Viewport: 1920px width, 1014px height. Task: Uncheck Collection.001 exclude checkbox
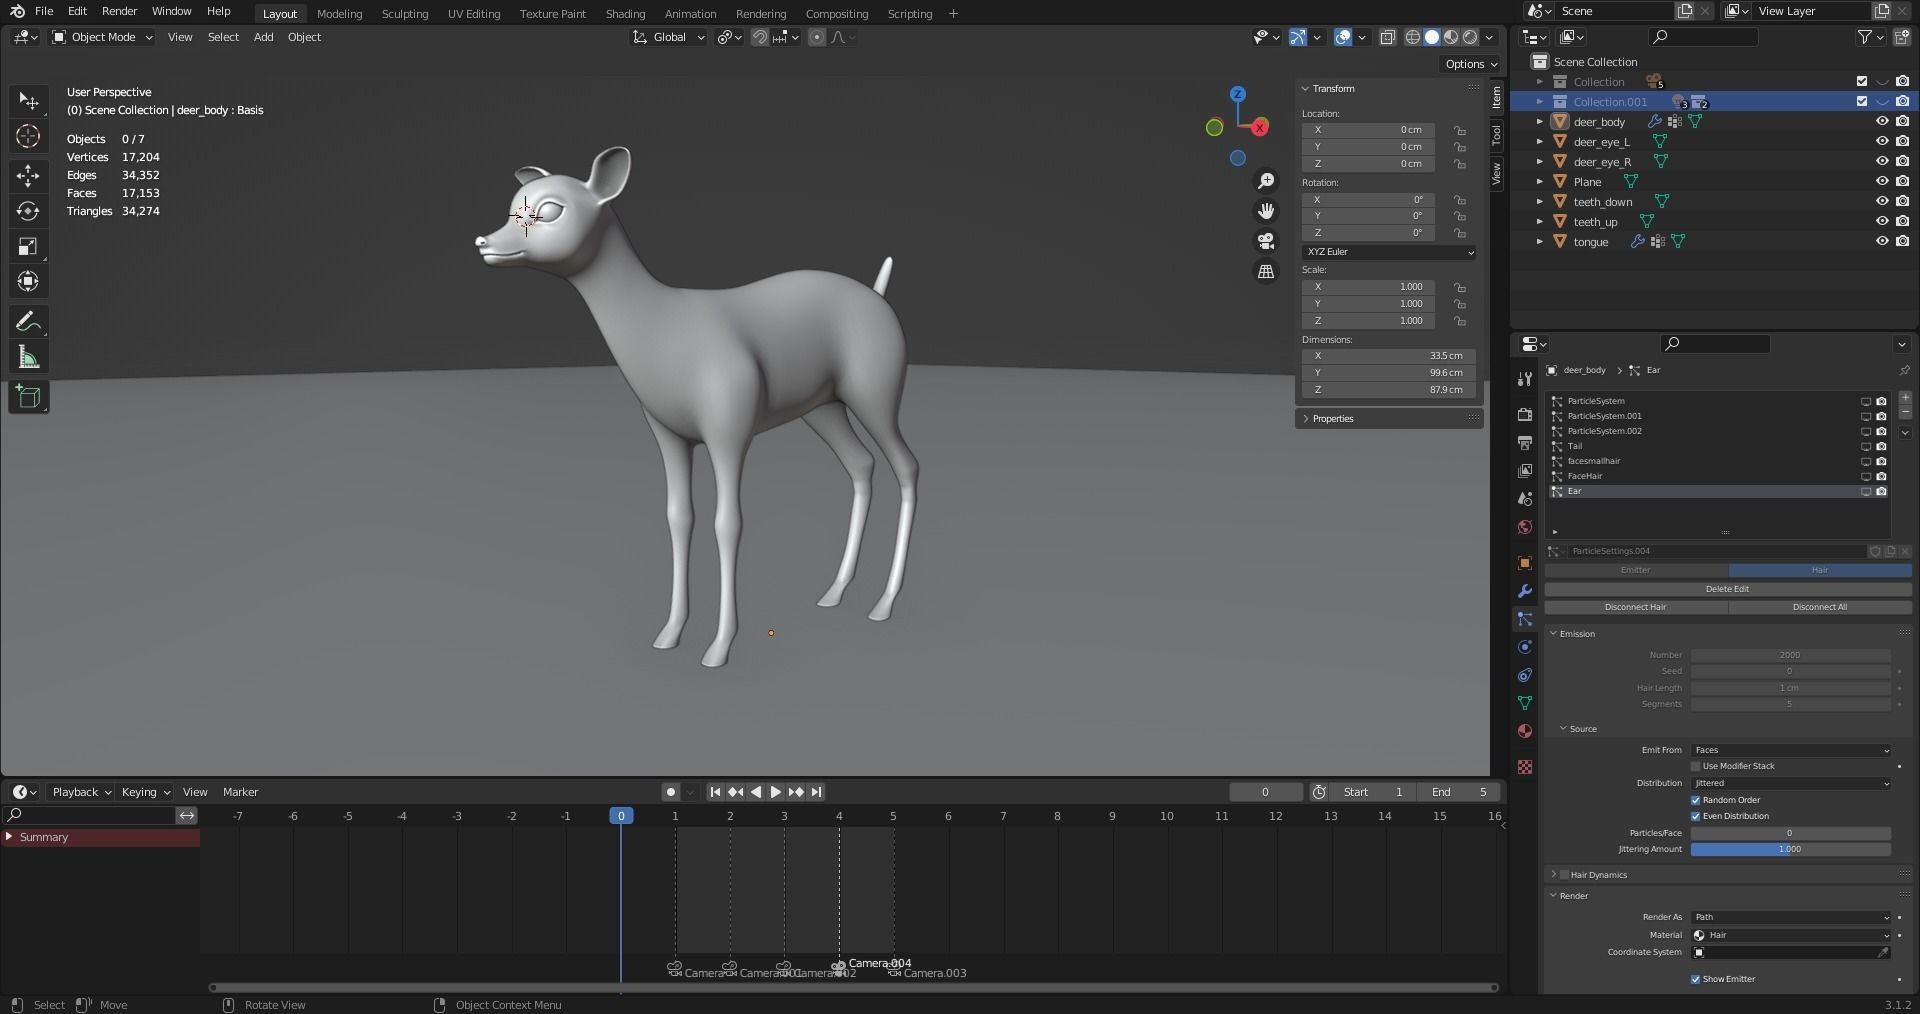click(1861, 101)
